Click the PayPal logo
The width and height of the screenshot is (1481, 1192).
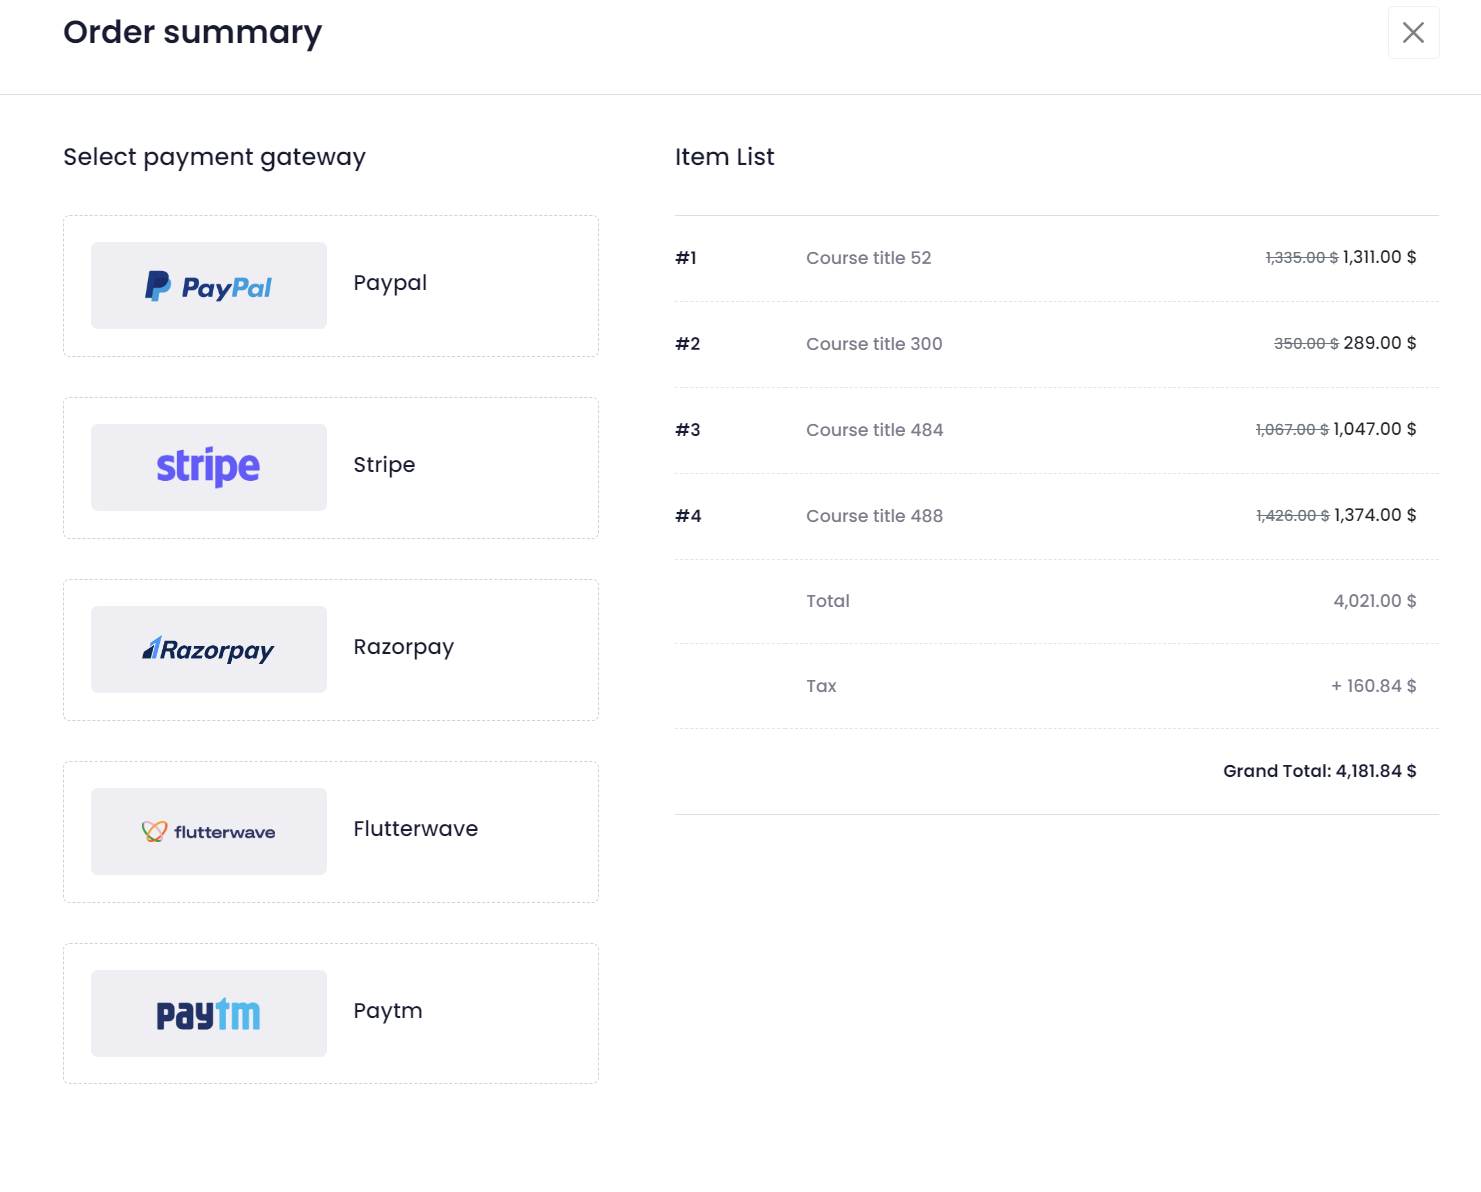[208, 286]
